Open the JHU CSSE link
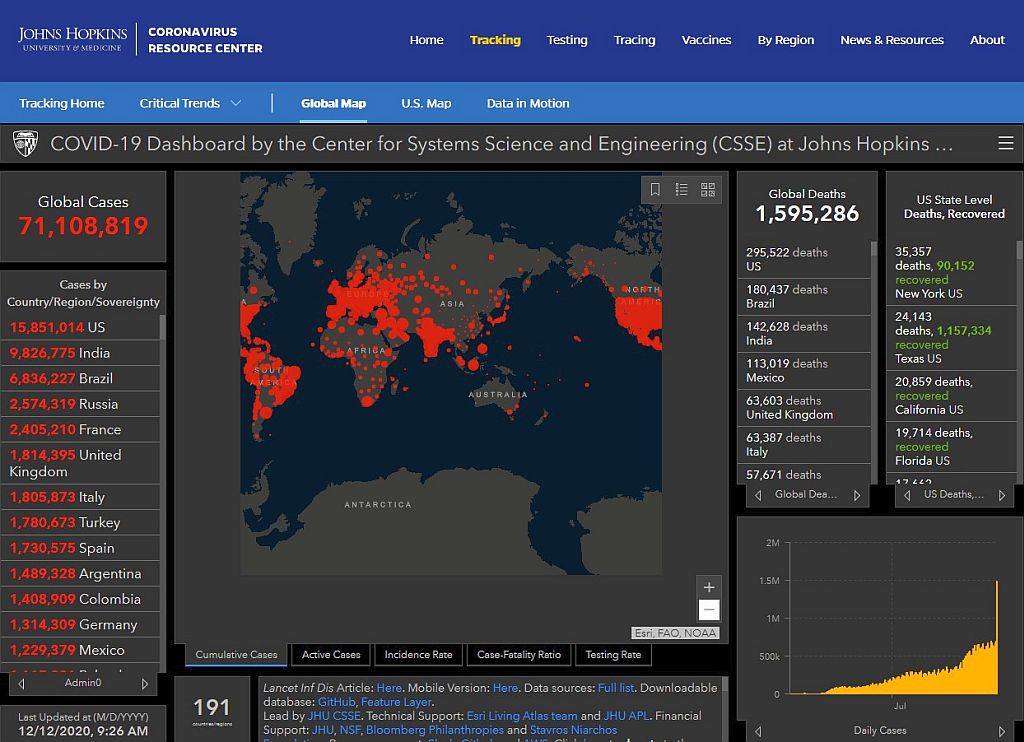The width and height of the screenshot is (1024, 742). 334,716
